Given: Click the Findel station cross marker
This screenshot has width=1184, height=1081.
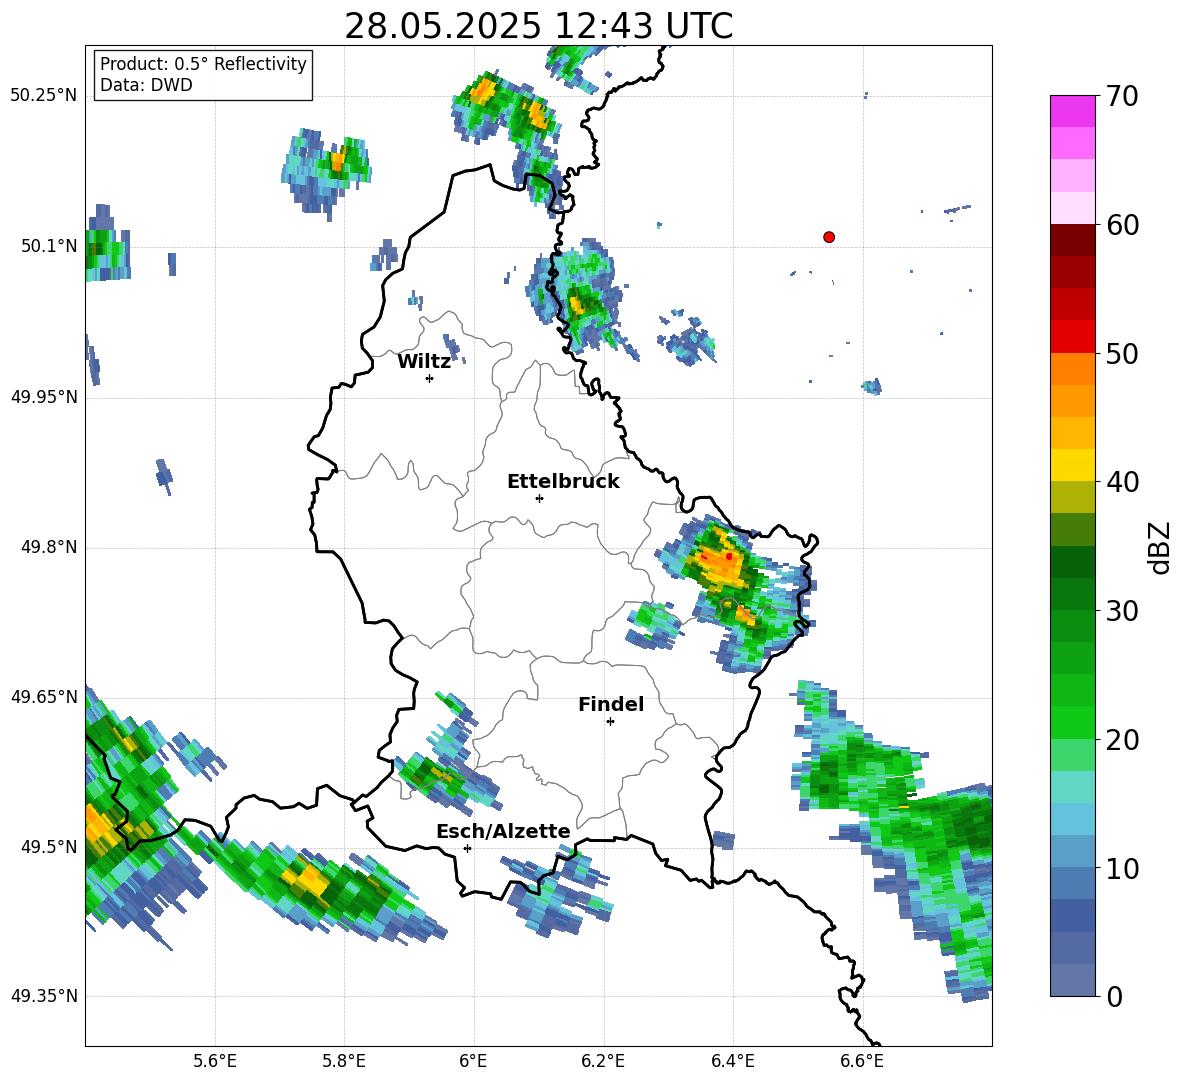Looking at the screenshot, I should (x=610, y=722).
